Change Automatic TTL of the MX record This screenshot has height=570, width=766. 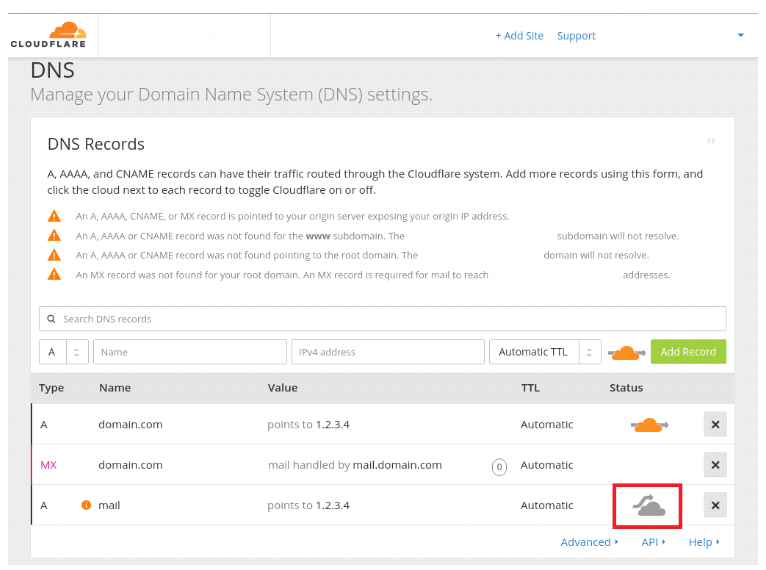tap(547, 465)
